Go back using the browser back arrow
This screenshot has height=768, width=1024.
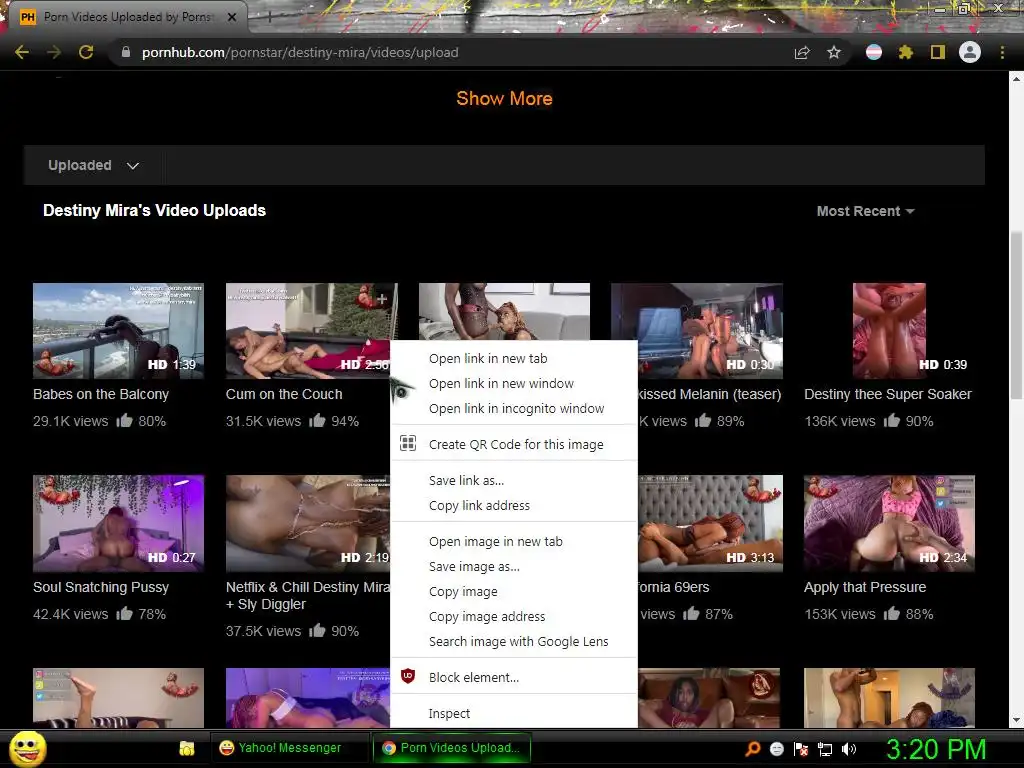(x=22, y=52)
